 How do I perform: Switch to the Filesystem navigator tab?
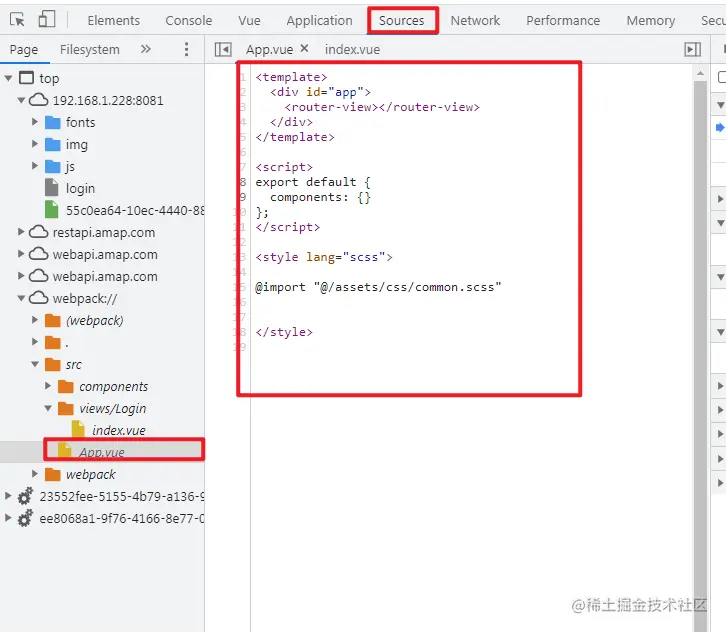point(89,50)
